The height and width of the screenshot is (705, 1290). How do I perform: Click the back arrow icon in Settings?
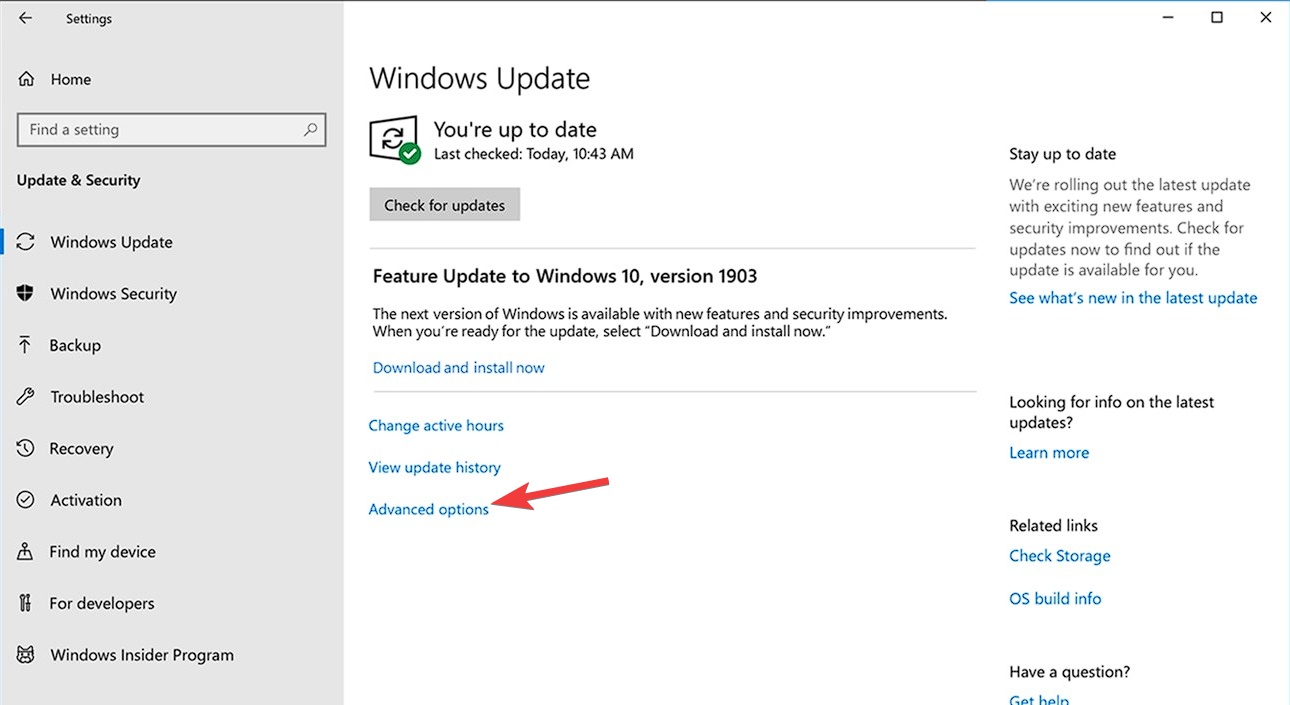click(26, 18)
